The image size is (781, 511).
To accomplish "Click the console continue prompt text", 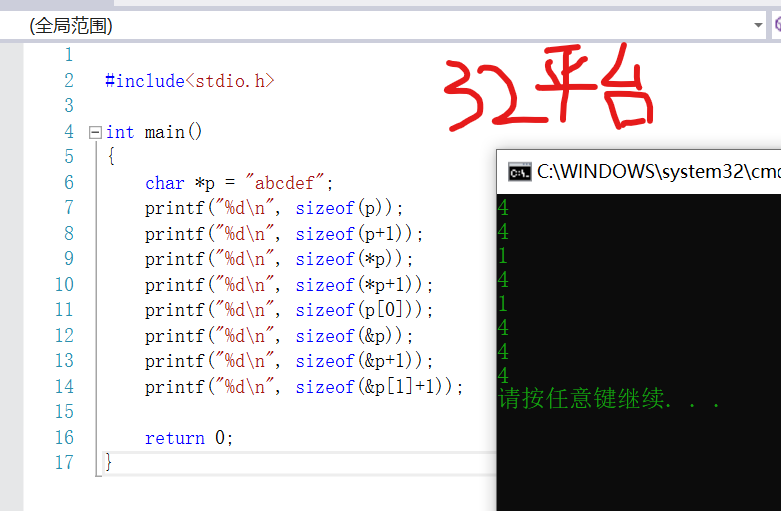I will [609, 398].
